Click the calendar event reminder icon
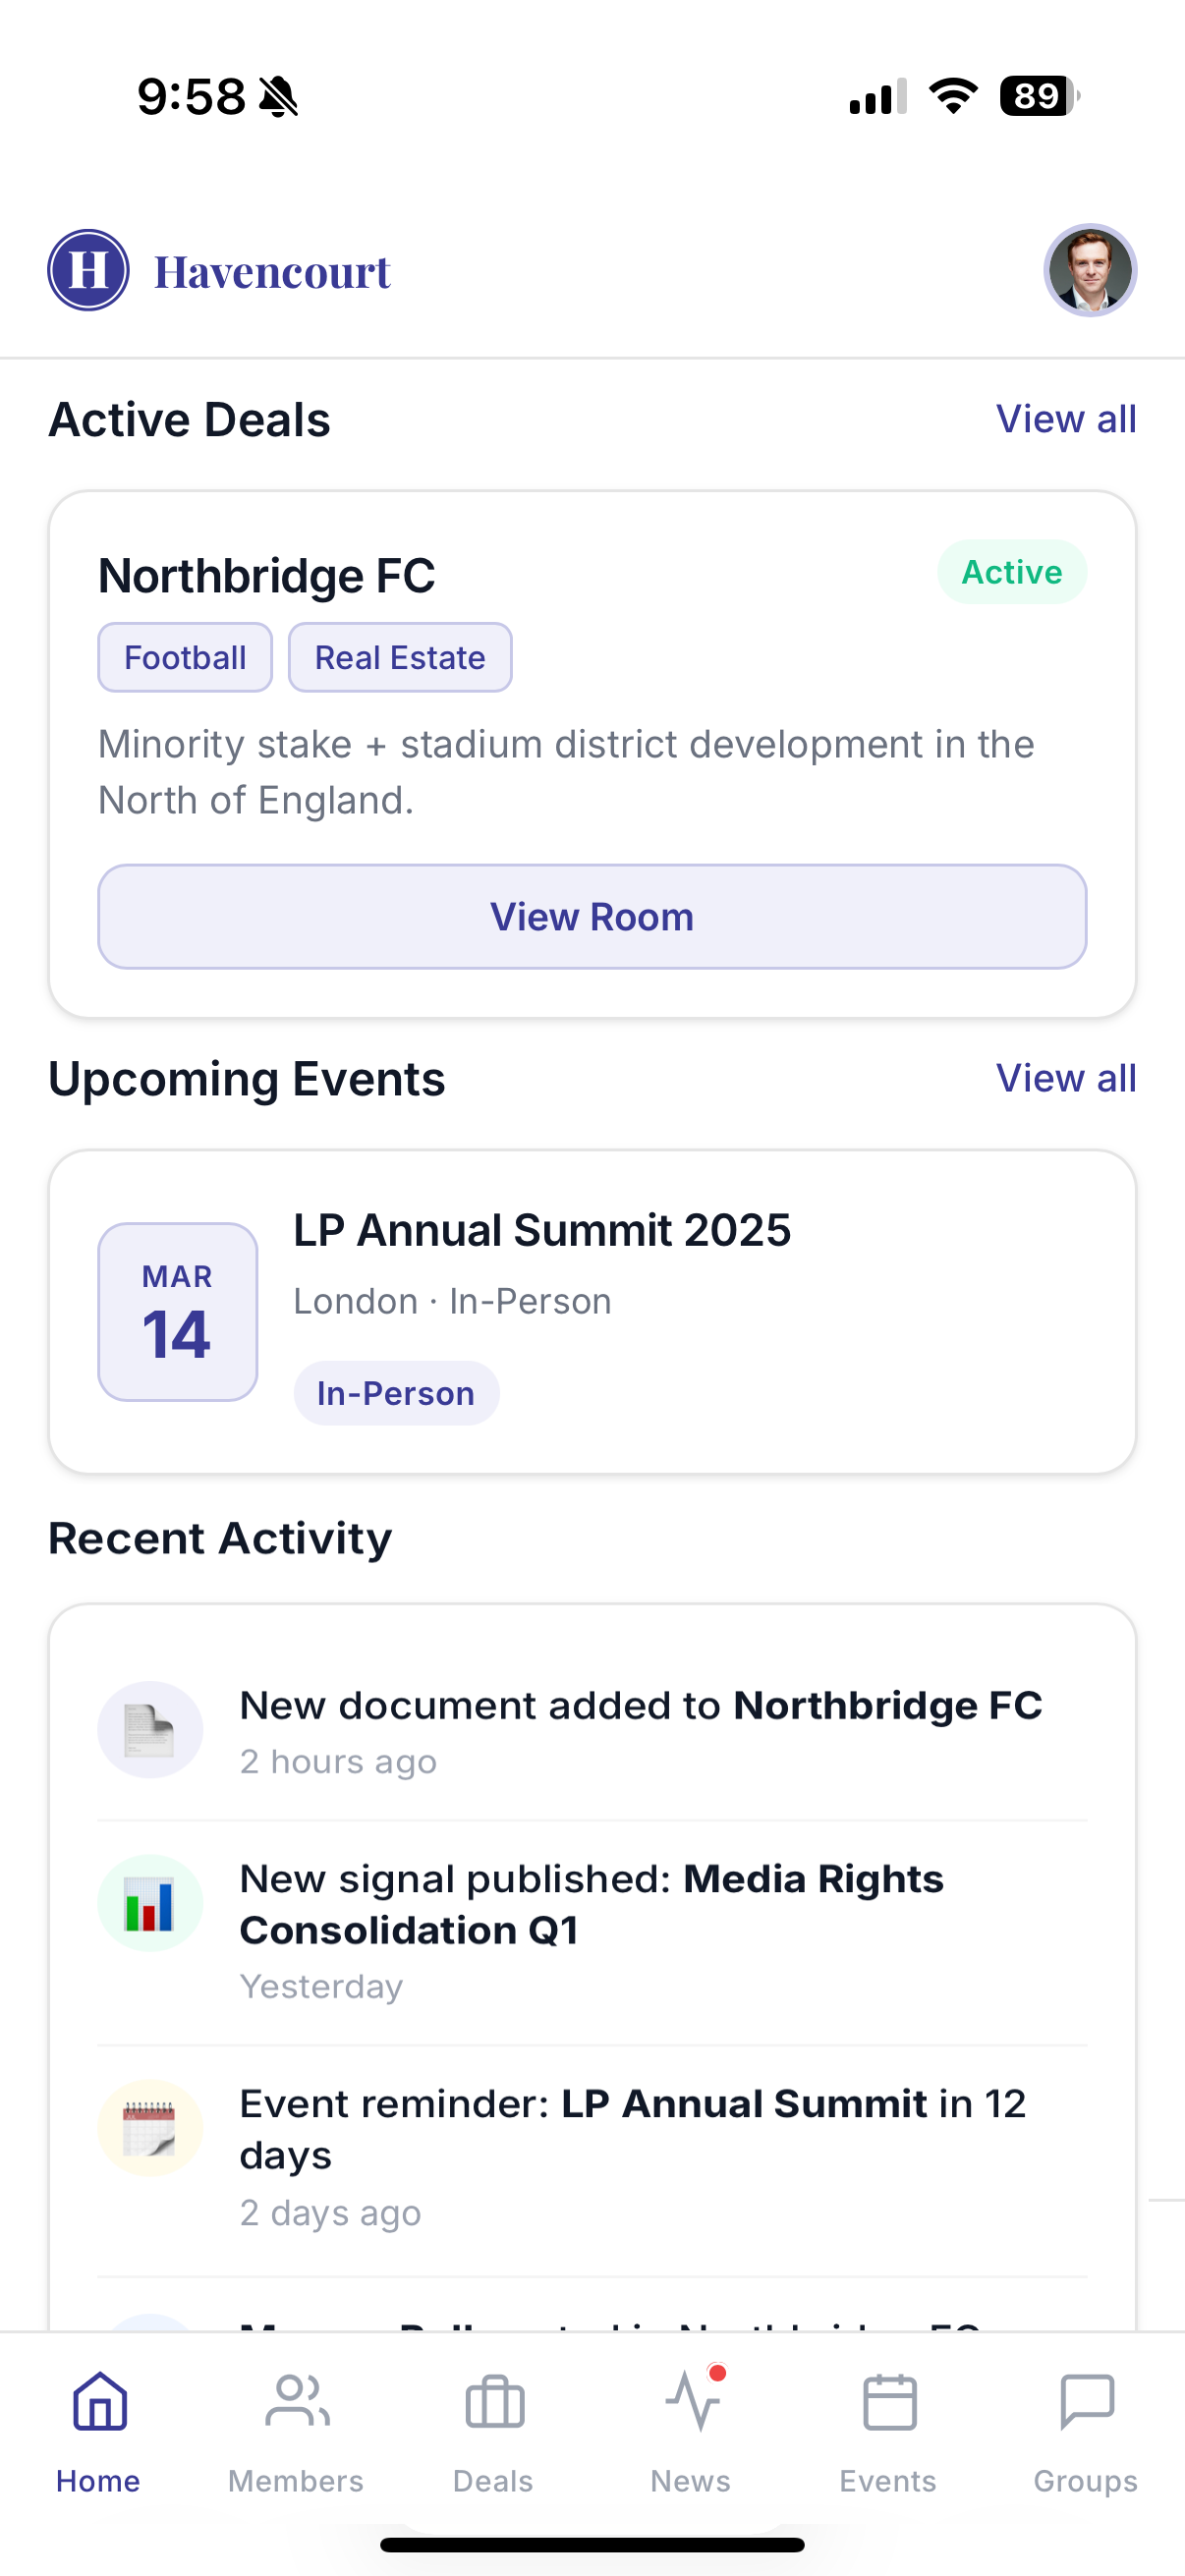 tap(150, 2128)
